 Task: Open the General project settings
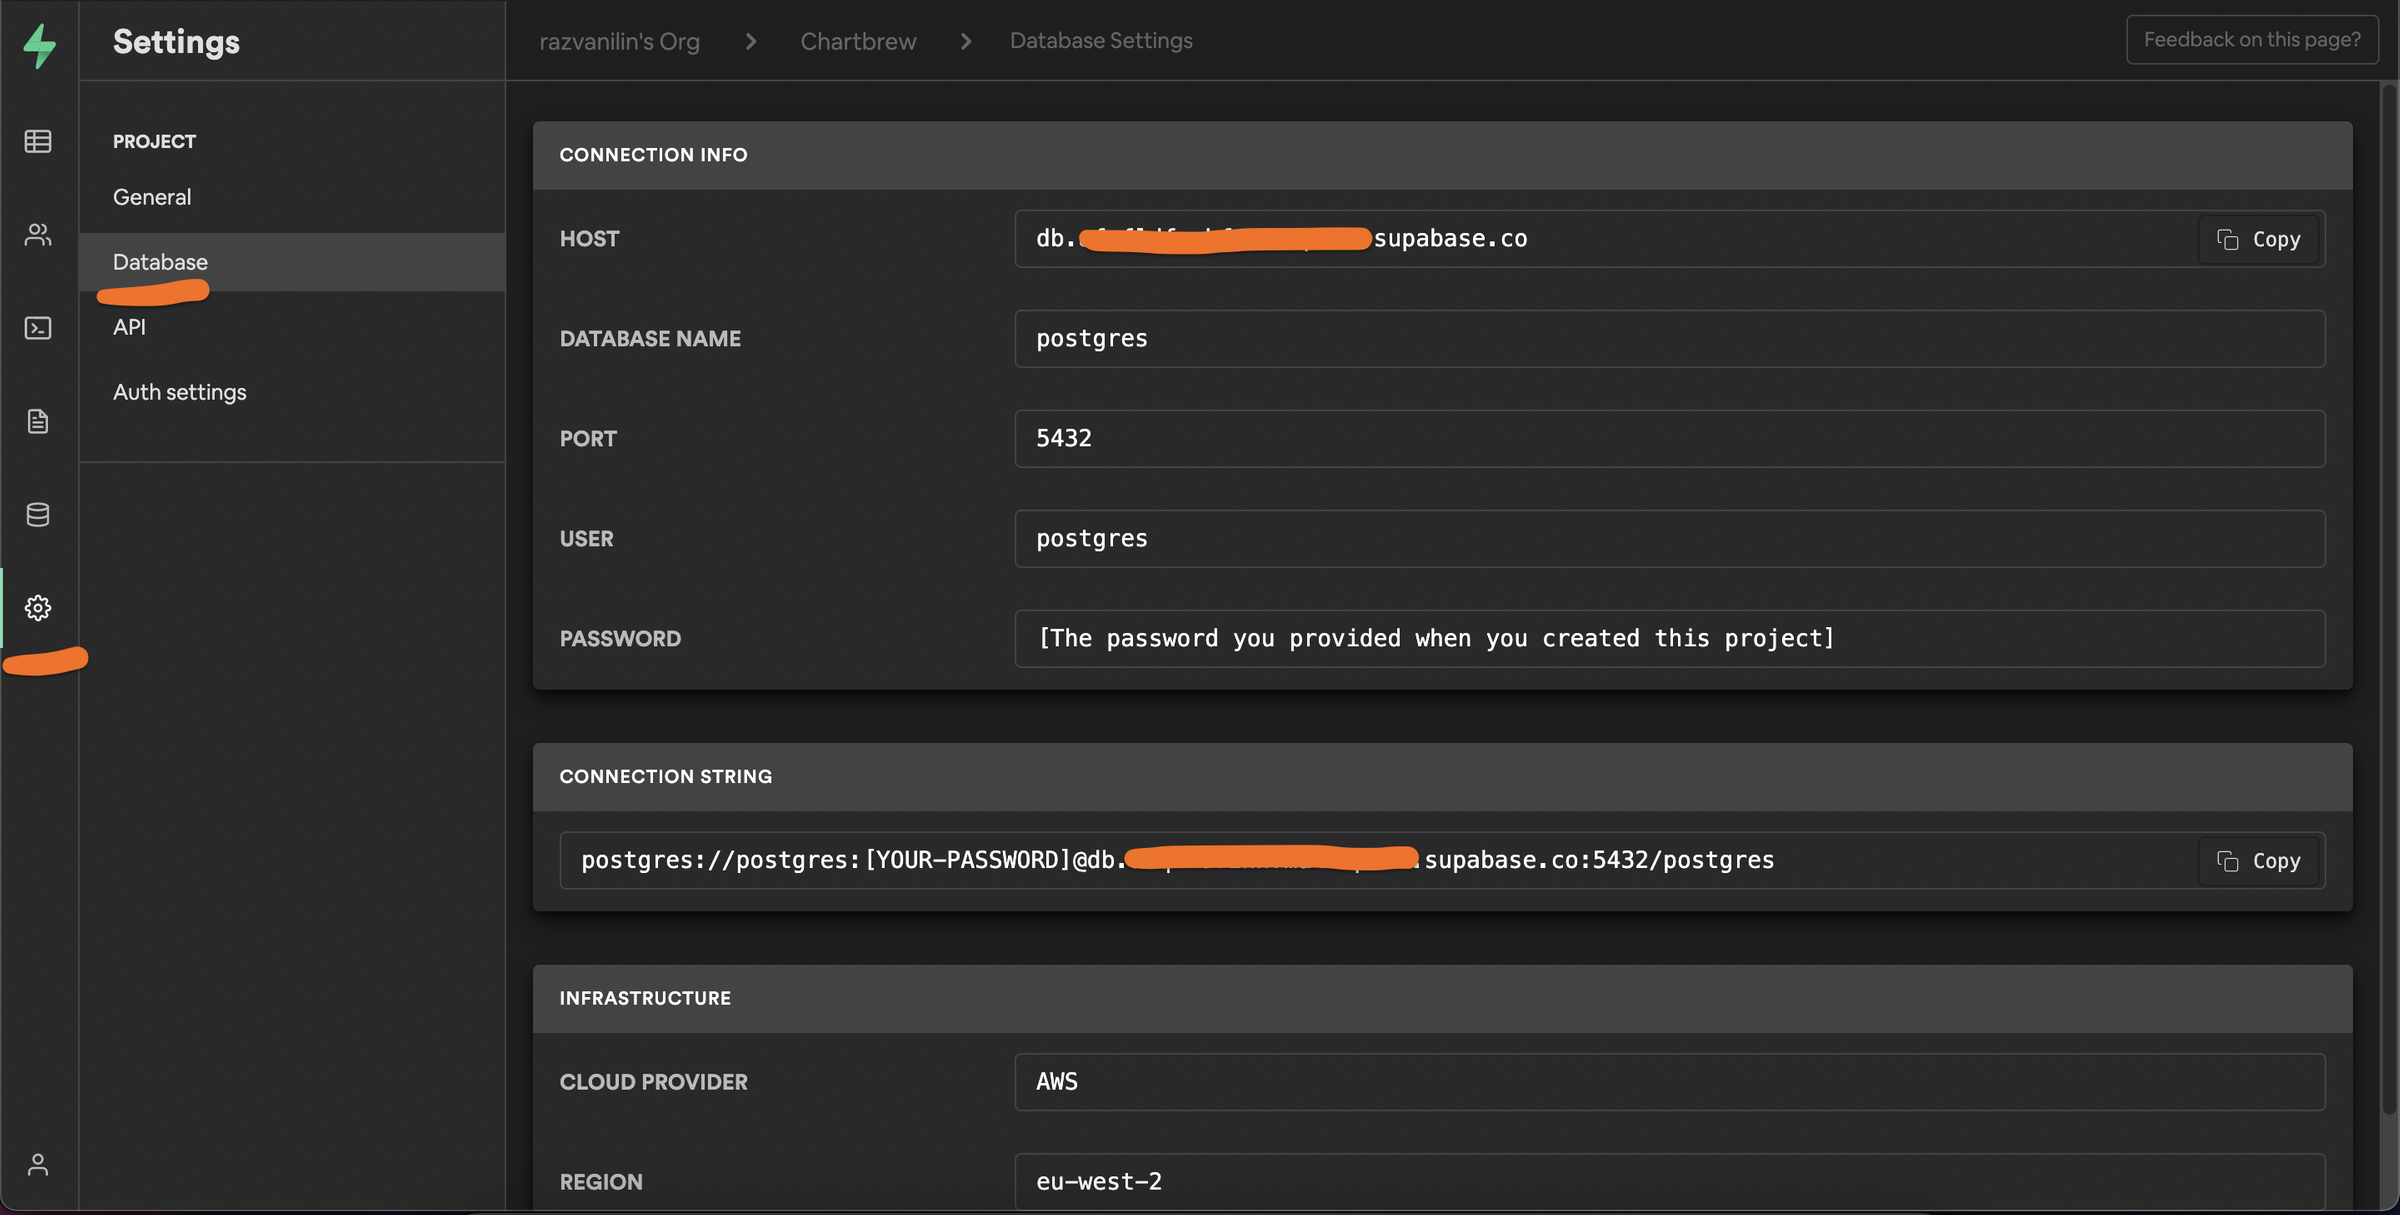[x=150, y=195]
